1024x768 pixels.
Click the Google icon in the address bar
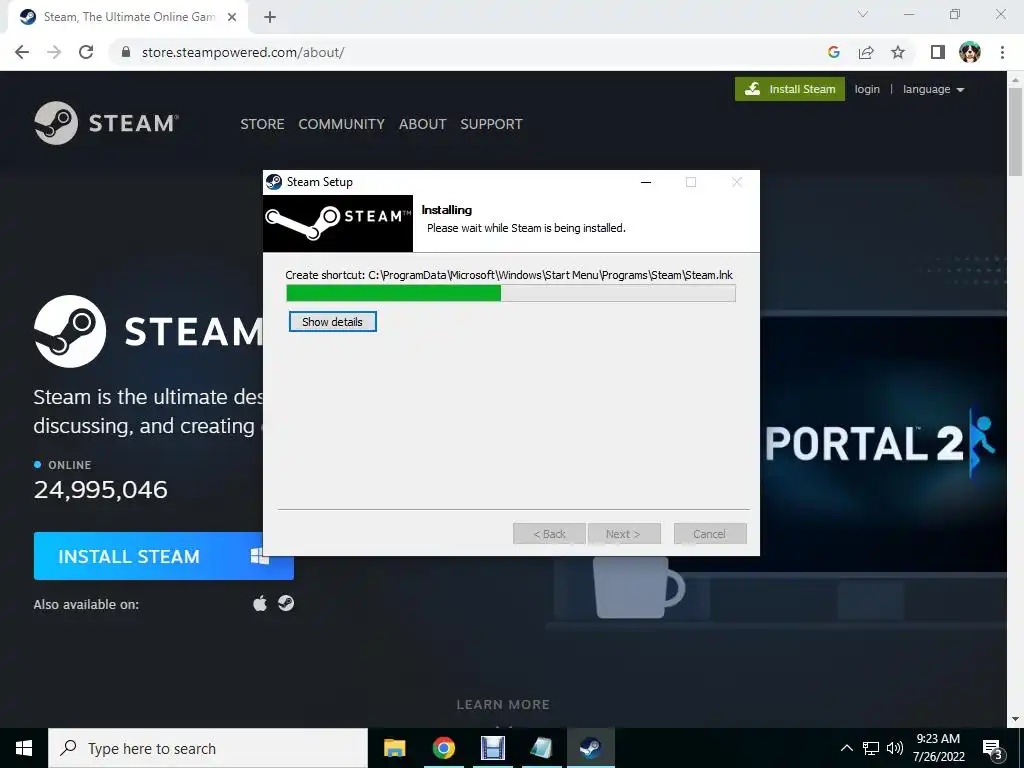coord(833,52)
